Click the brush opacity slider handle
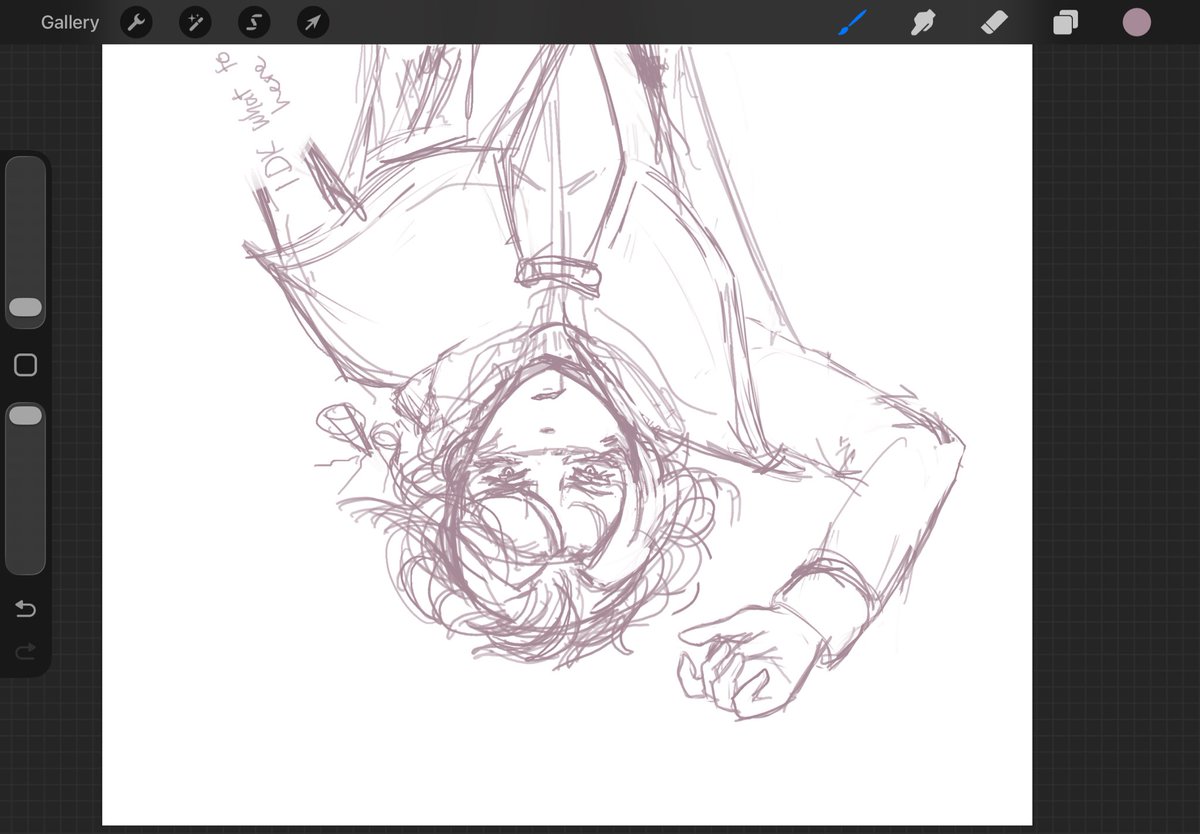This screenshot has width=1200, height=834. coord(26,415)
